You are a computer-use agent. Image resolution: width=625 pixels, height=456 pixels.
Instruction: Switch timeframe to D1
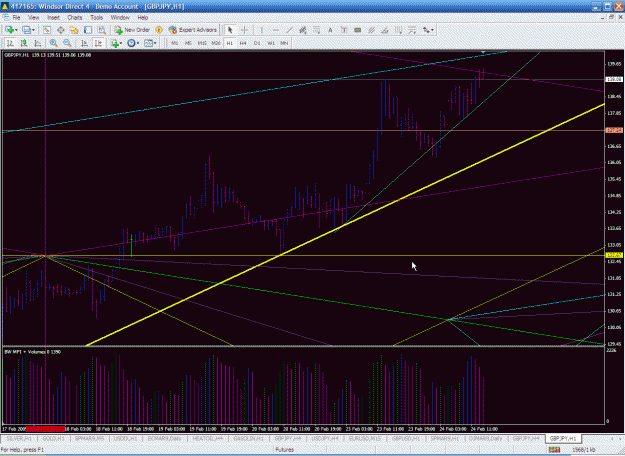pyautogui.click(x=257, y=43)
